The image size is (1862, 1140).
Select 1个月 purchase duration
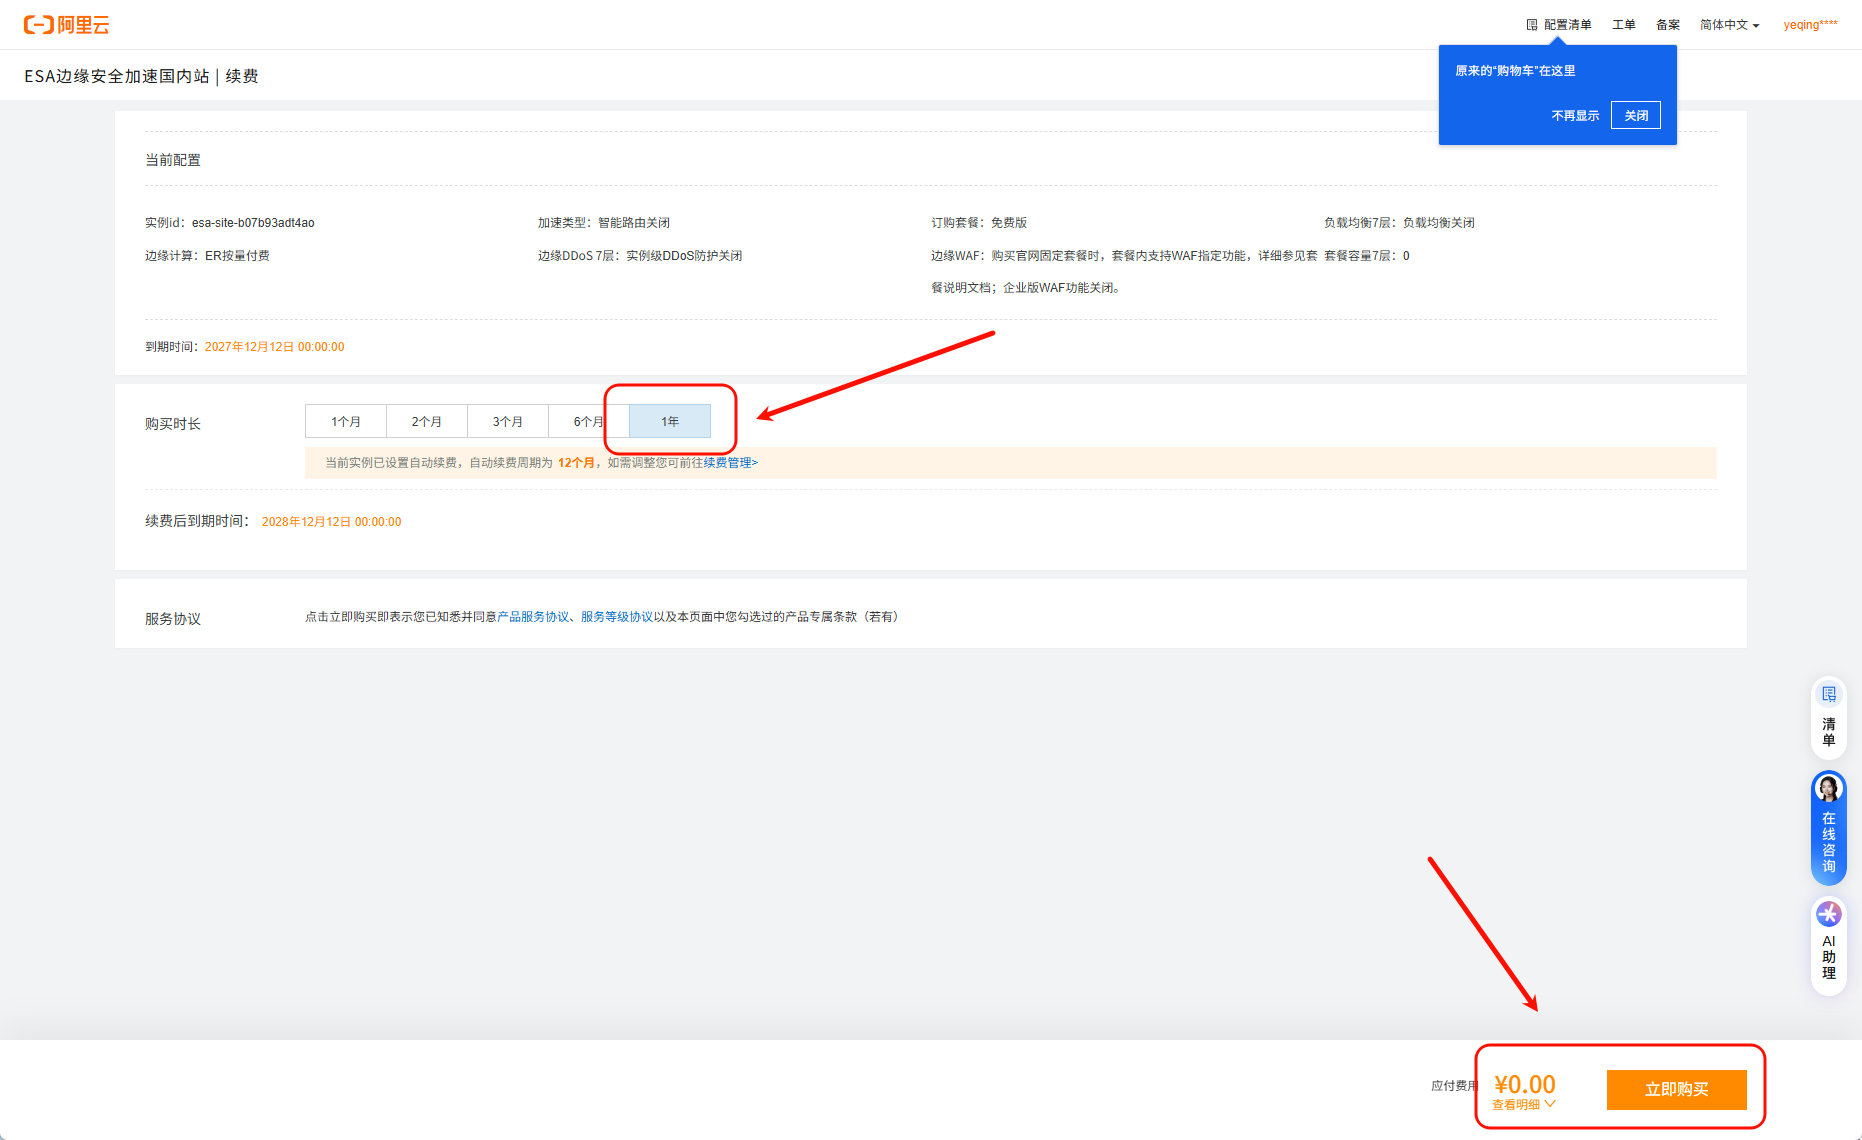pos(346,422)
